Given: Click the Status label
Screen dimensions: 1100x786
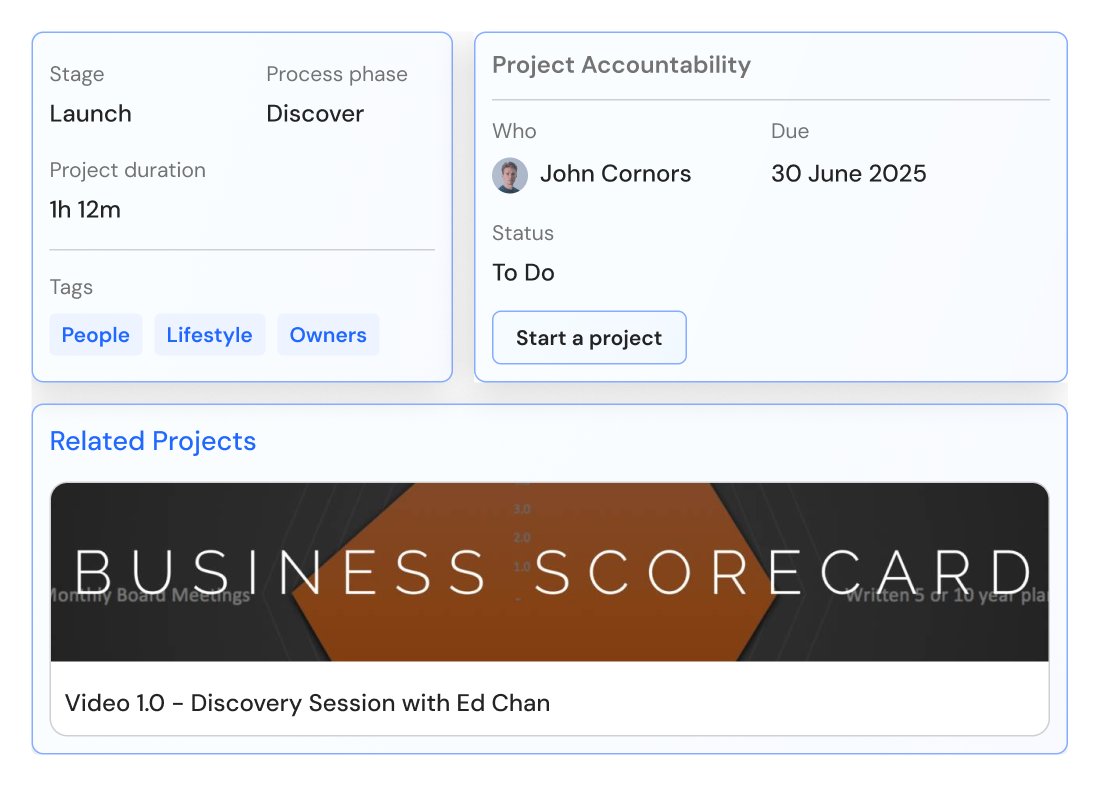Looking at the screenshot, I should point(523,233).
